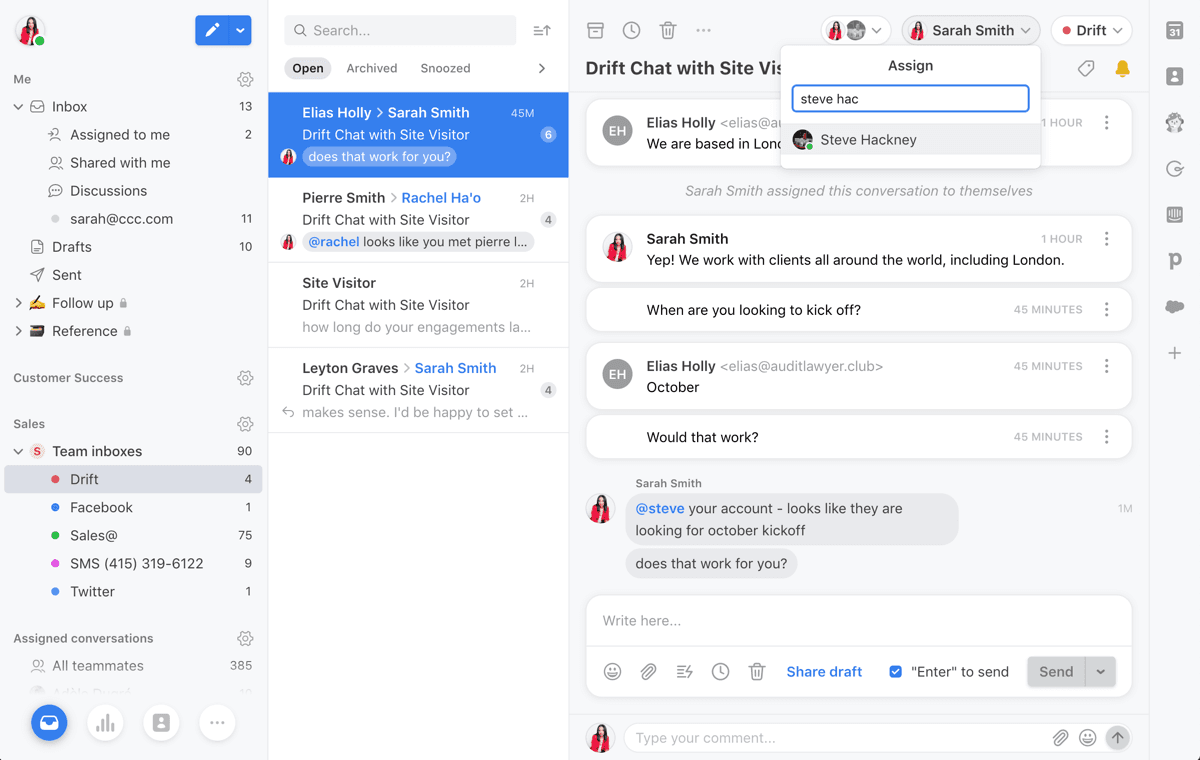Archive the conversation using the archive icon
The height and width of the screenshot is (760, 1200).
(595, 30)
